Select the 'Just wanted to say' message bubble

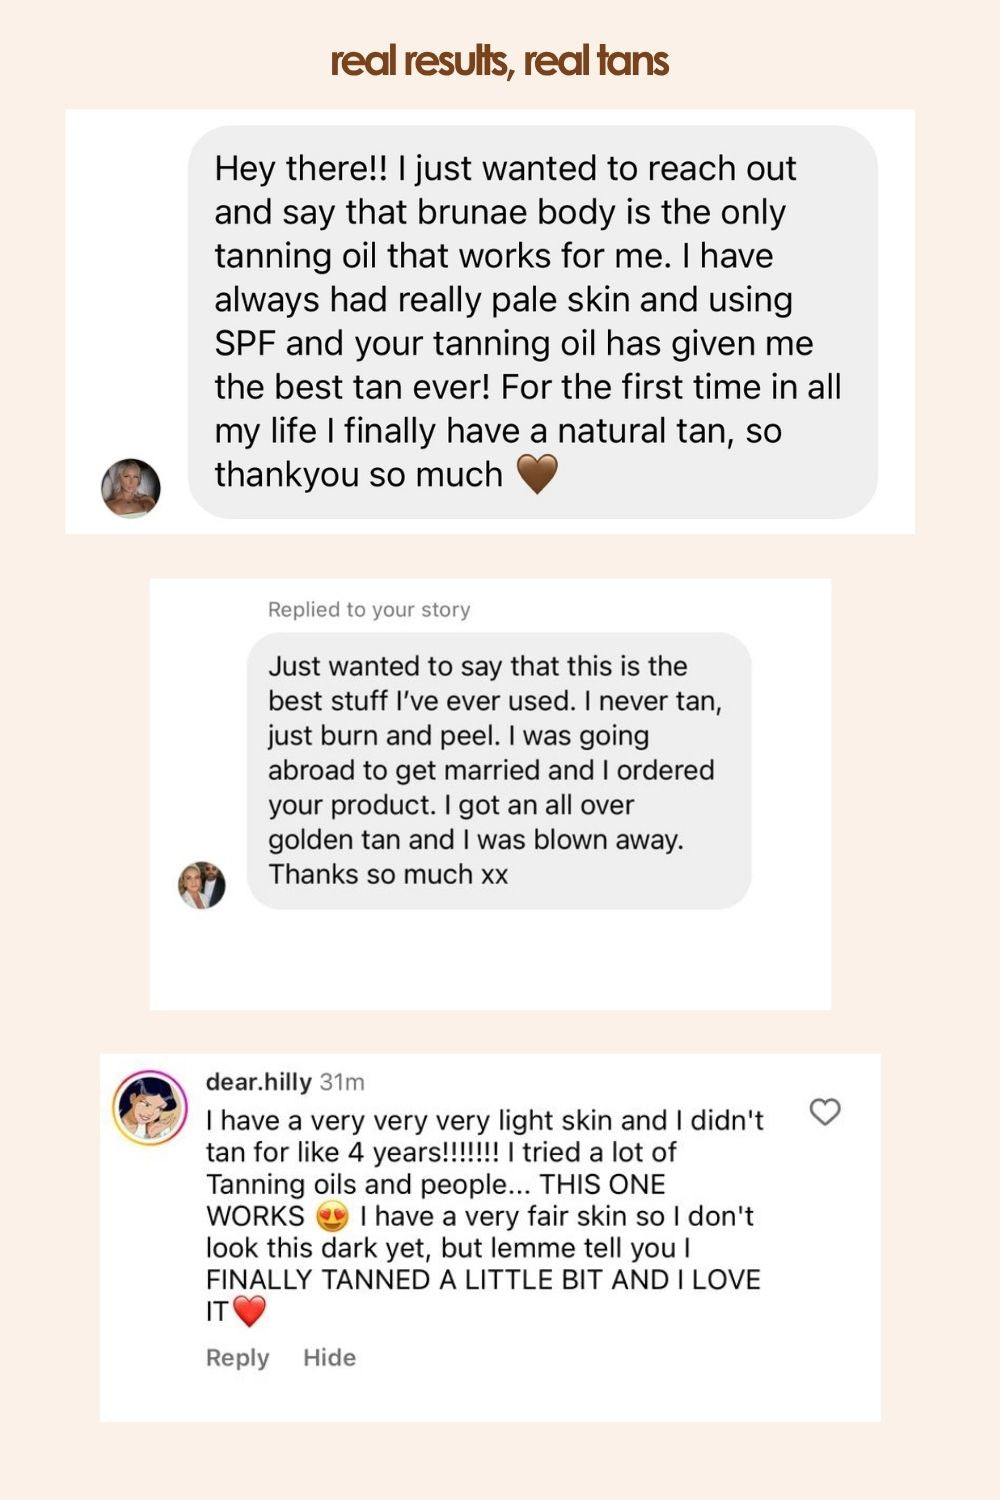click(499, 771)
